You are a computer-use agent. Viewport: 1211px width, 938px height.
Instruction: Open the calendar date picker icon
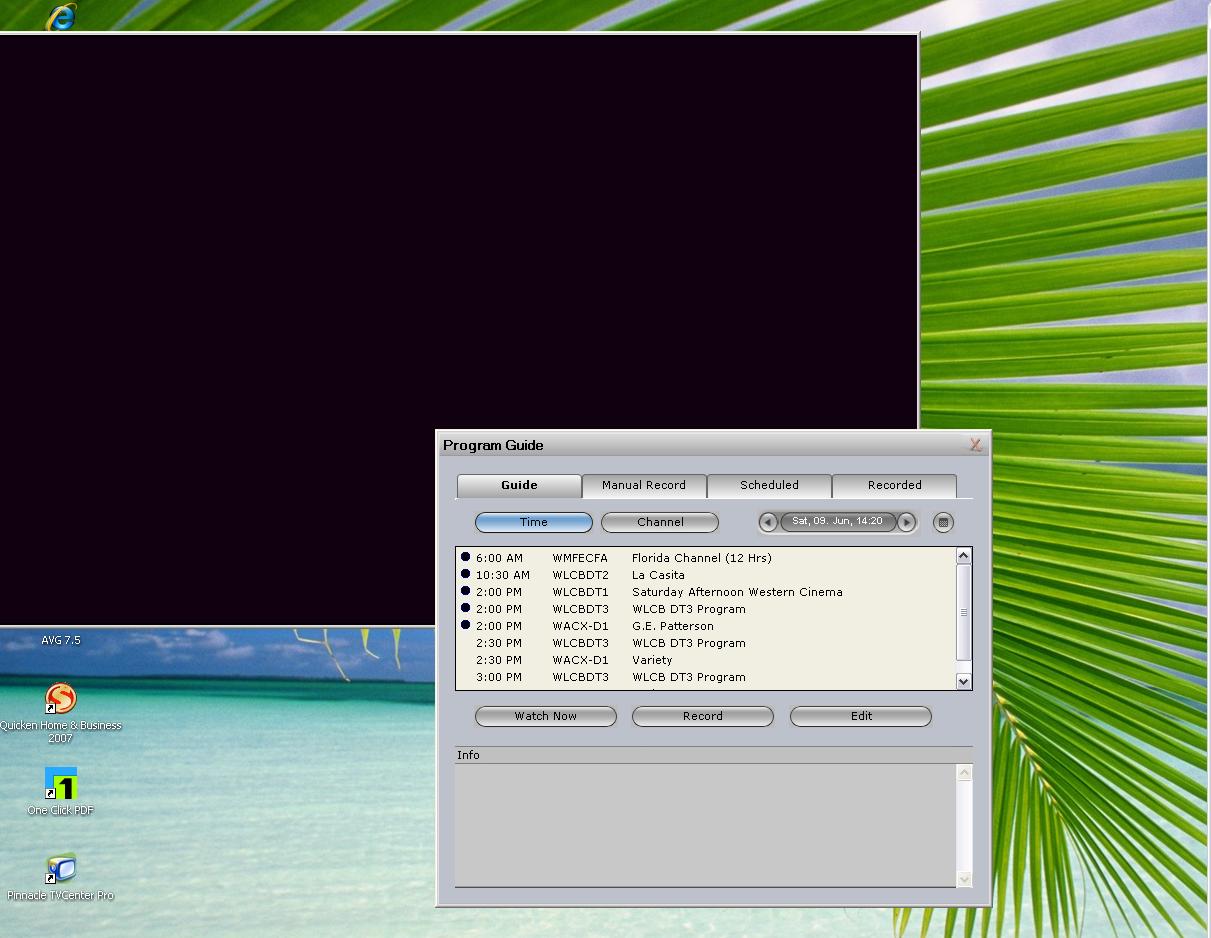[943, 522]
